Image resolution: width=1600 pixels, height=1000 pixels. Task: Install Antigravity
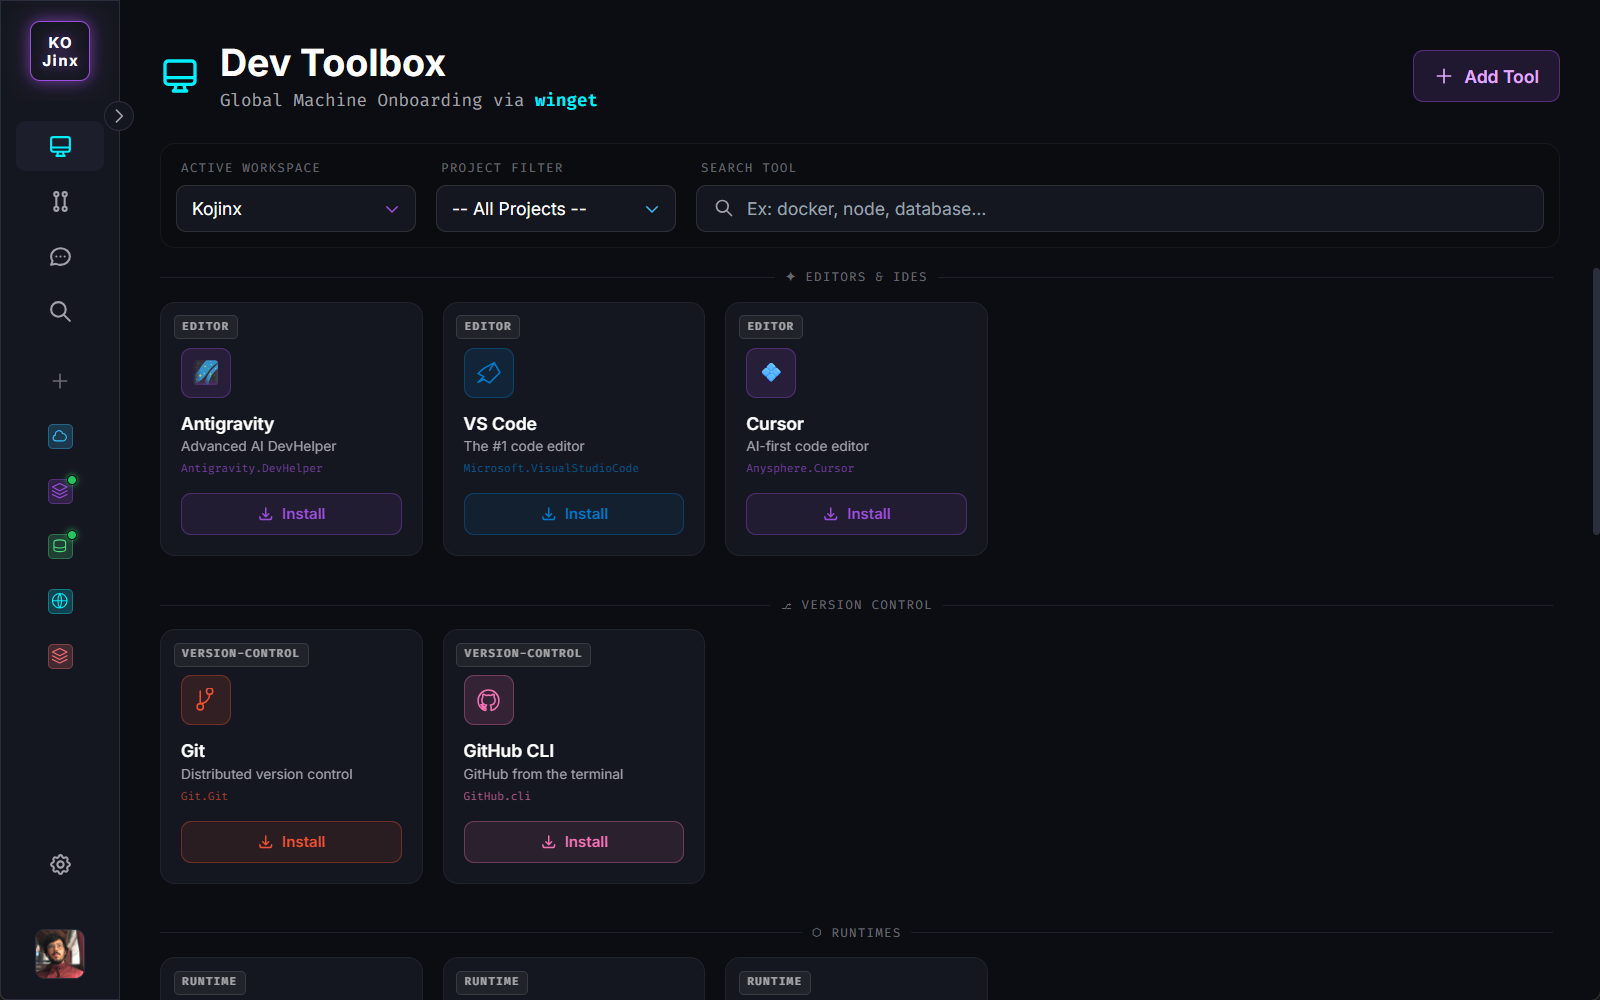291,514
